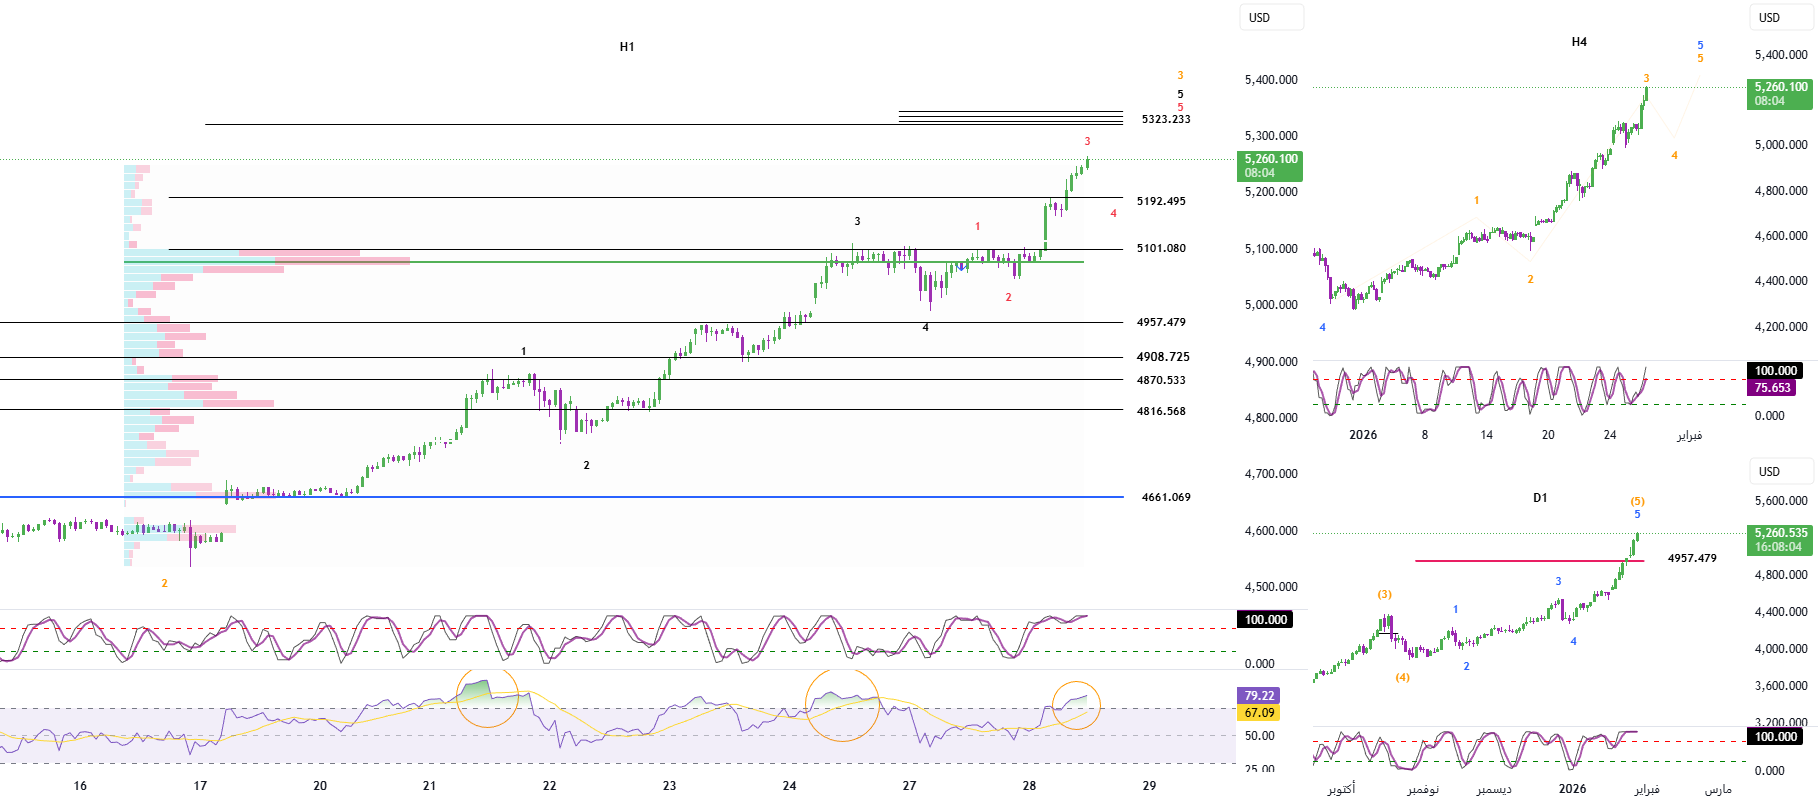Select the blue 4661.069 horizontal line
The height and width of the screenshot is (803, 1818).
[600, 497]
